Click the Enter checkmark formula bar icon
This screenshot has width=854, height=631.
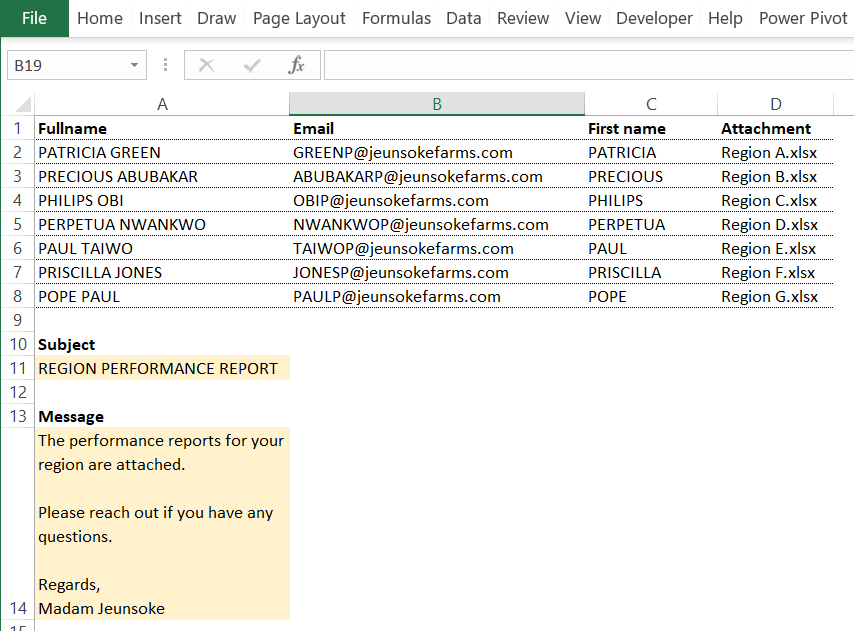252,66
